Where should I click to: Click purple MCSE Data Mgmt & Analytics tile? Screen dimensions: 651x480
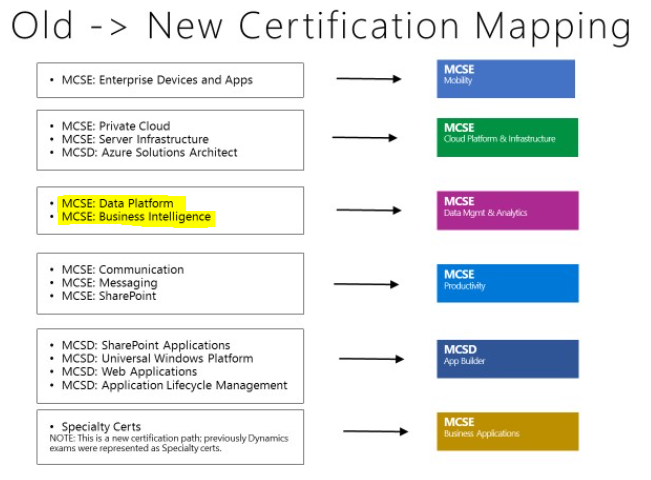pyautogui.click(x=507, y=211)
